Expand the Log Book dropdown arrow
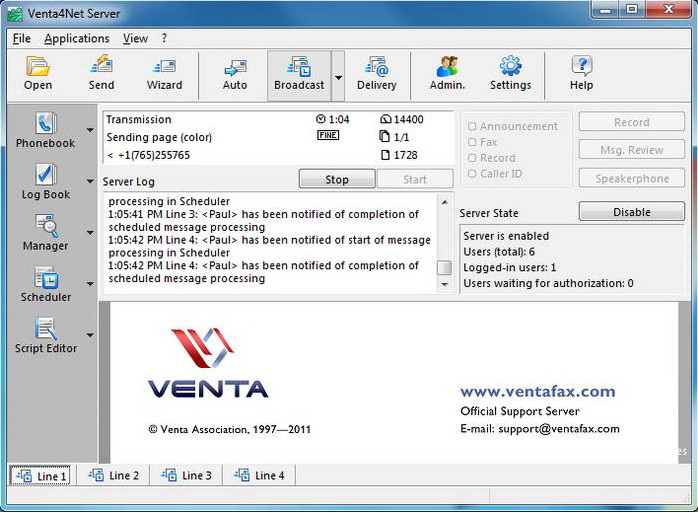 click(x=90, y=181)
